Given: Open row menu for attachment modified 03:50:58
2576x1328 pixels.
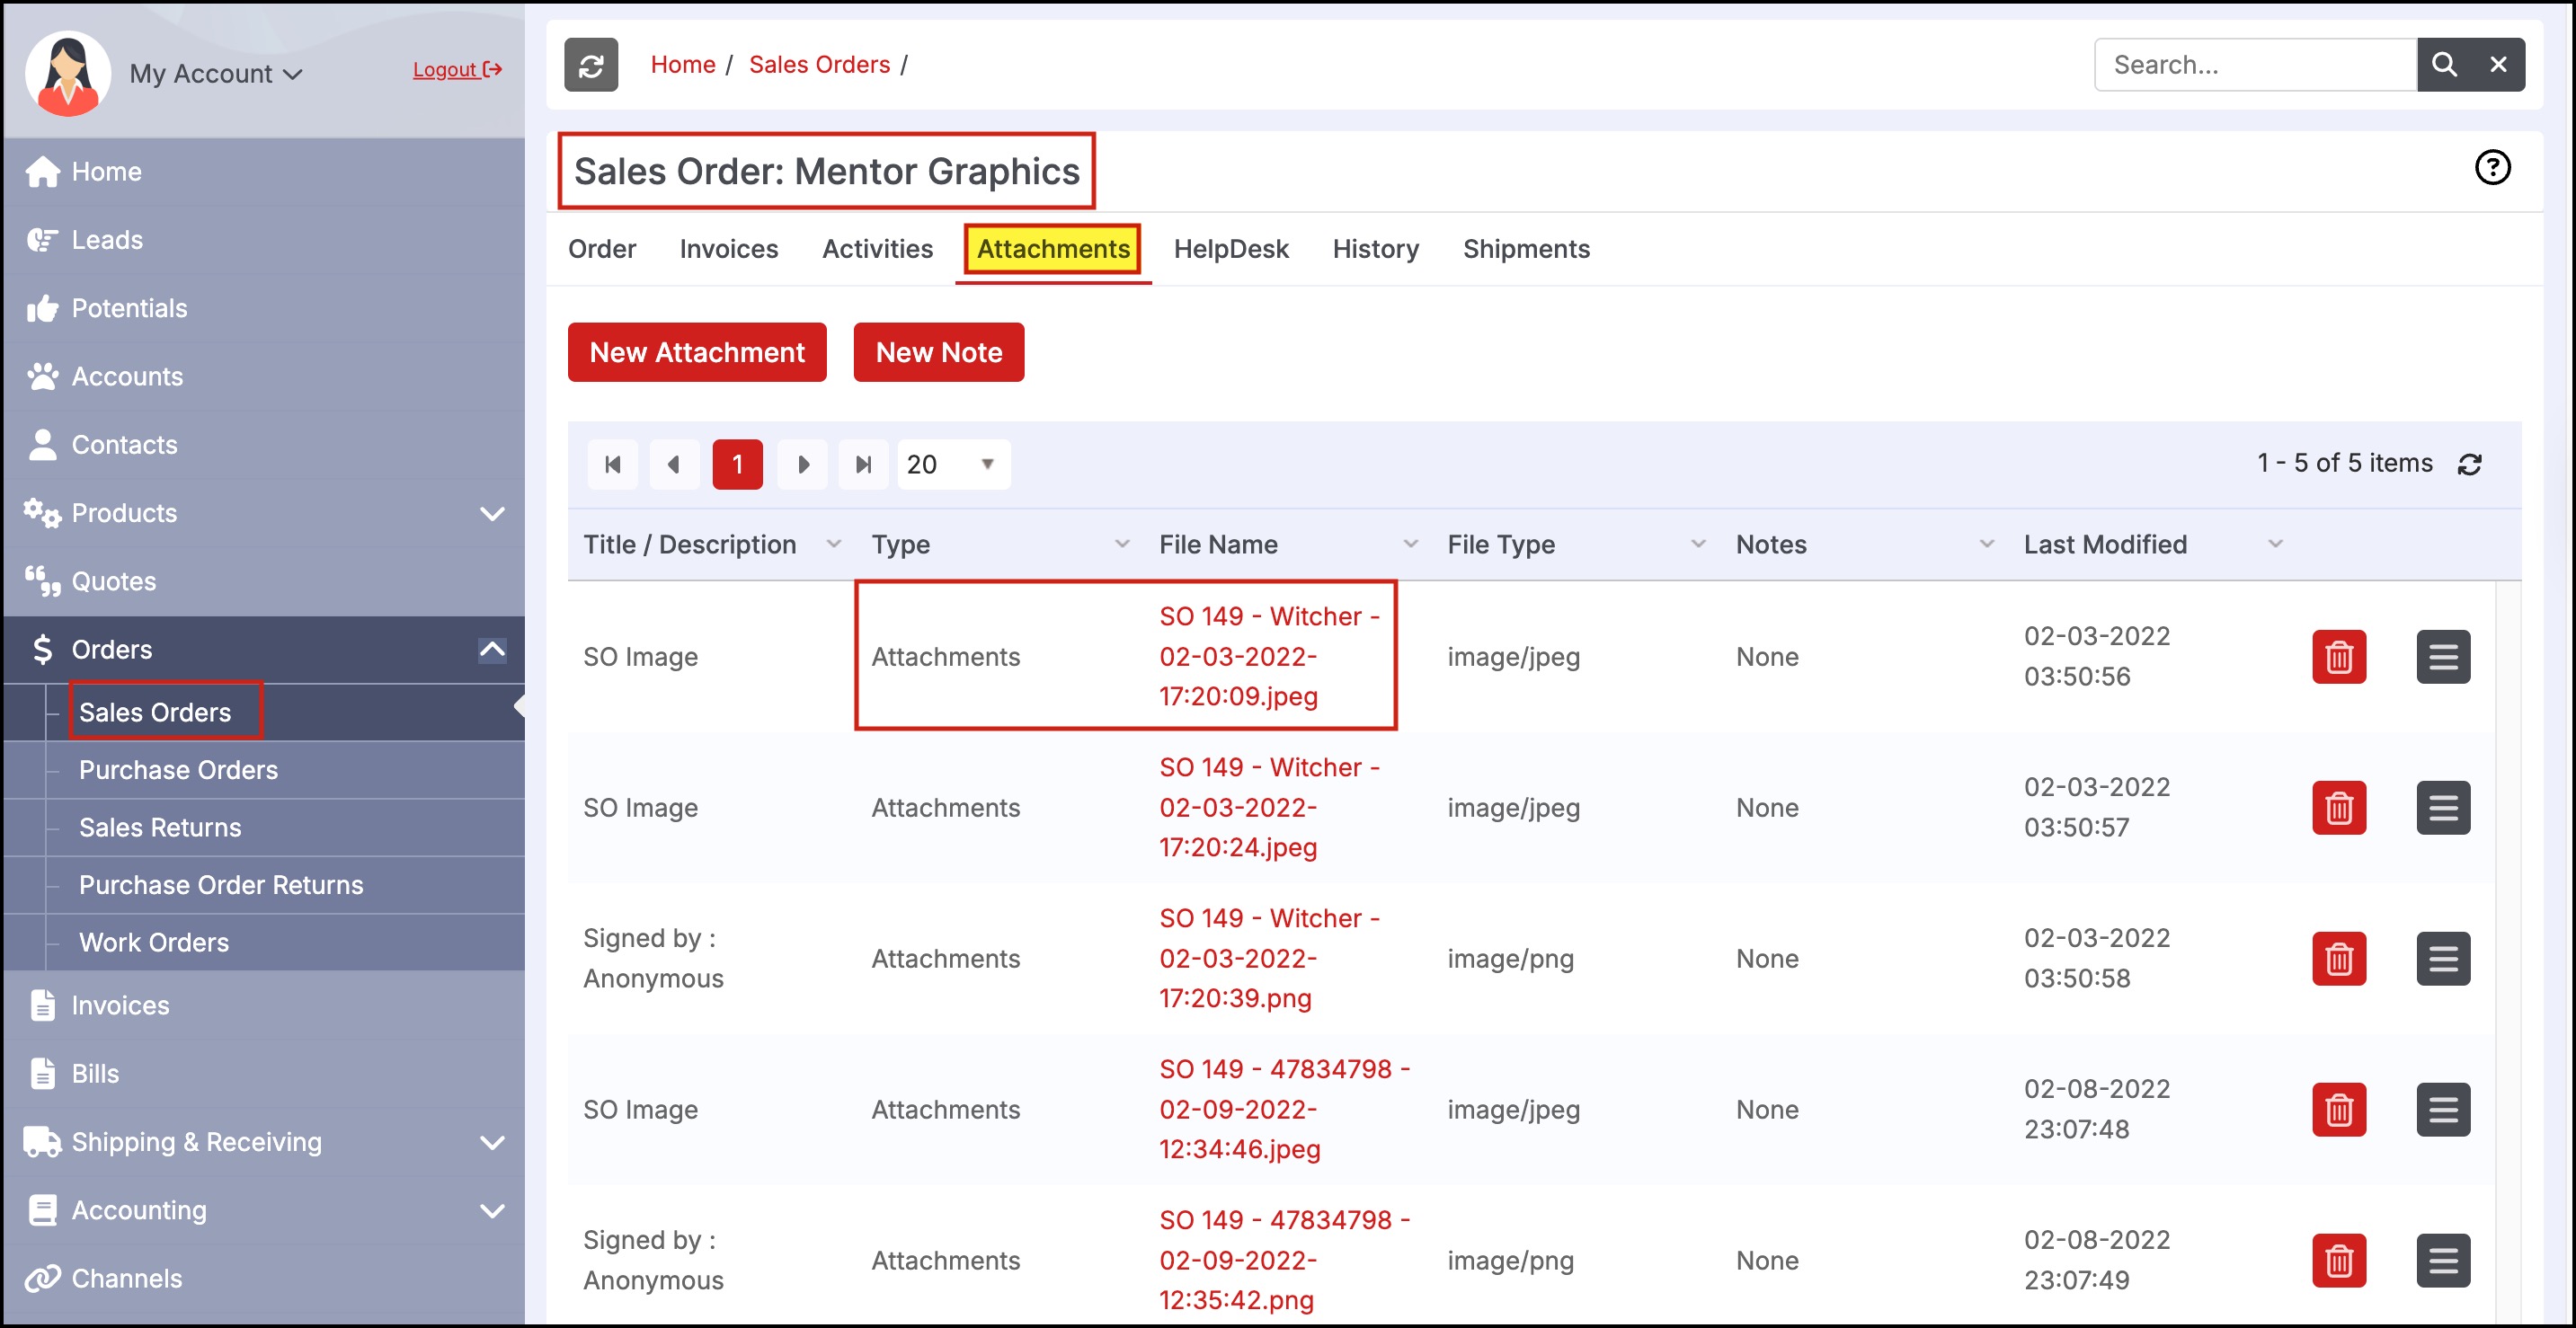Looking at the screenshot, I should [2443, 959].
